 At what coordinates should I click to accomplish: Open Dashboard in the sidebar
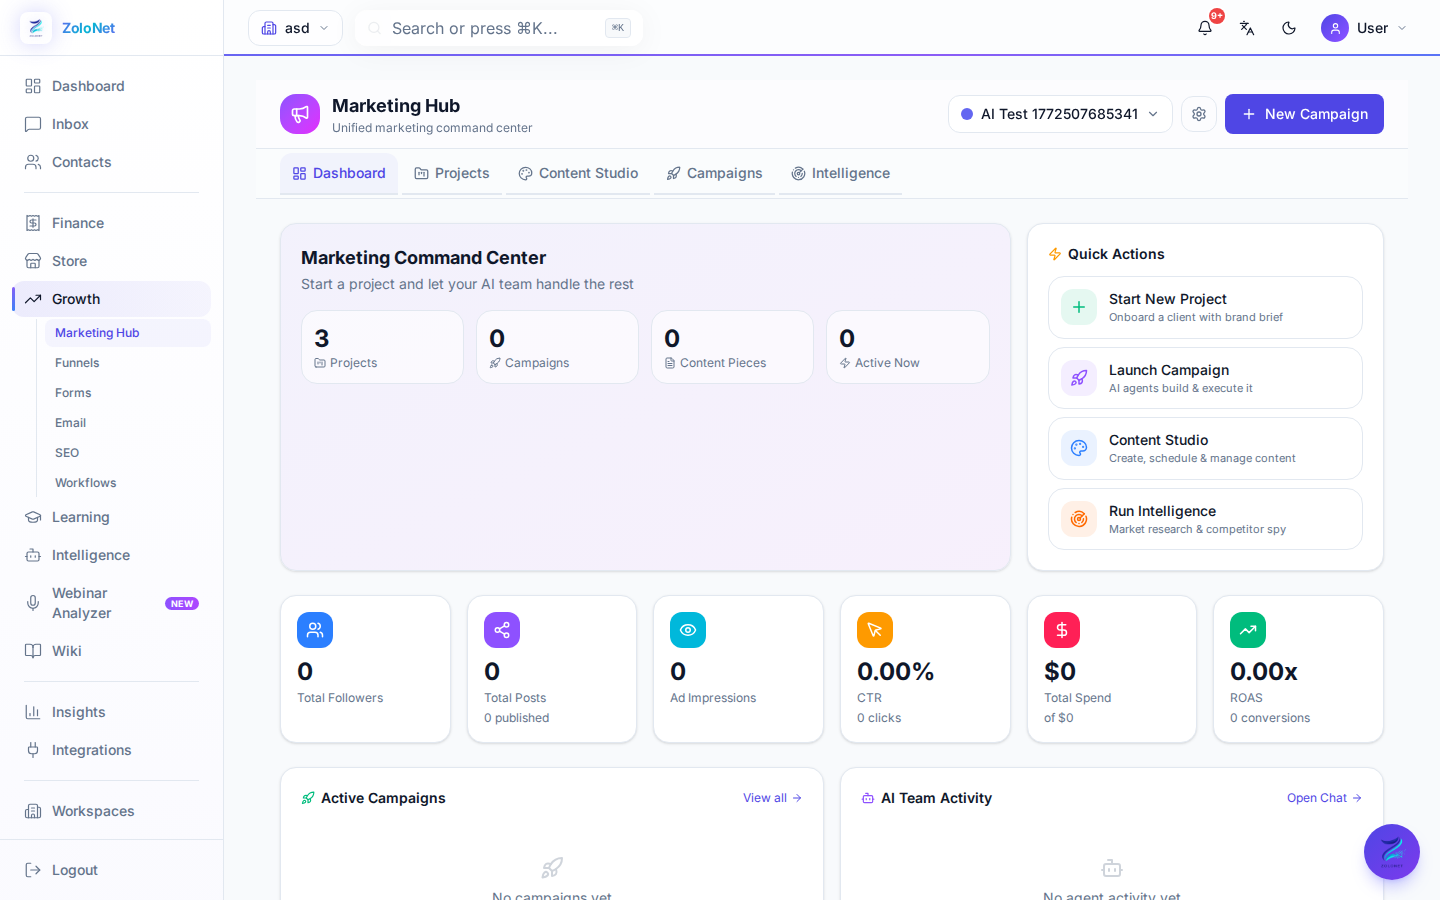coord(111,86)
